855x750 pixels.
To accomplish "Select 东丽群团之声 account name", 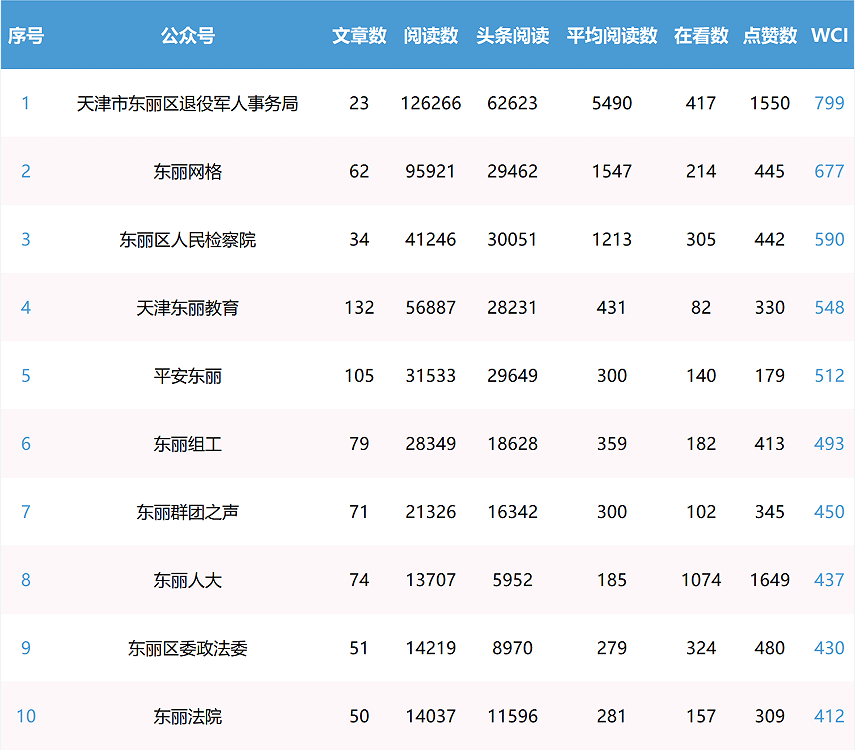I will [188, 513].
